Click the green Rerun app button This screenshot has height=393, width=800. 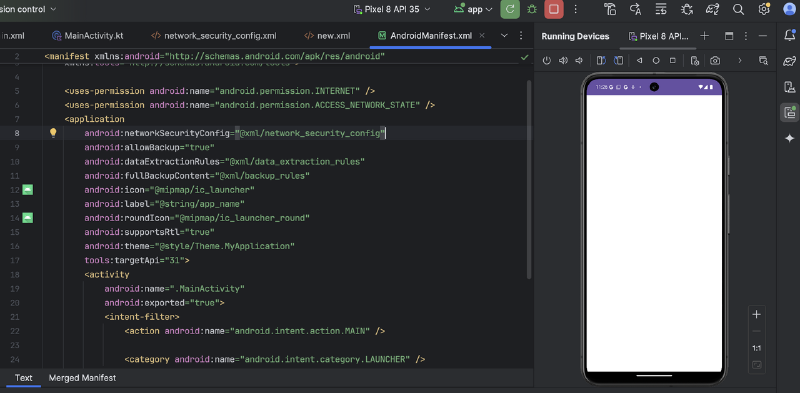pyautogui.click(x=510, y=9)
